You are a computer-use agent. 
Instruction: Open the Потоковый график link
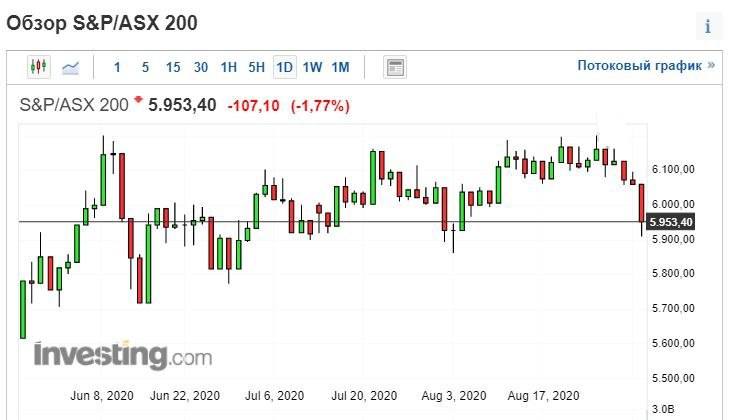click(x=646, y=65)
